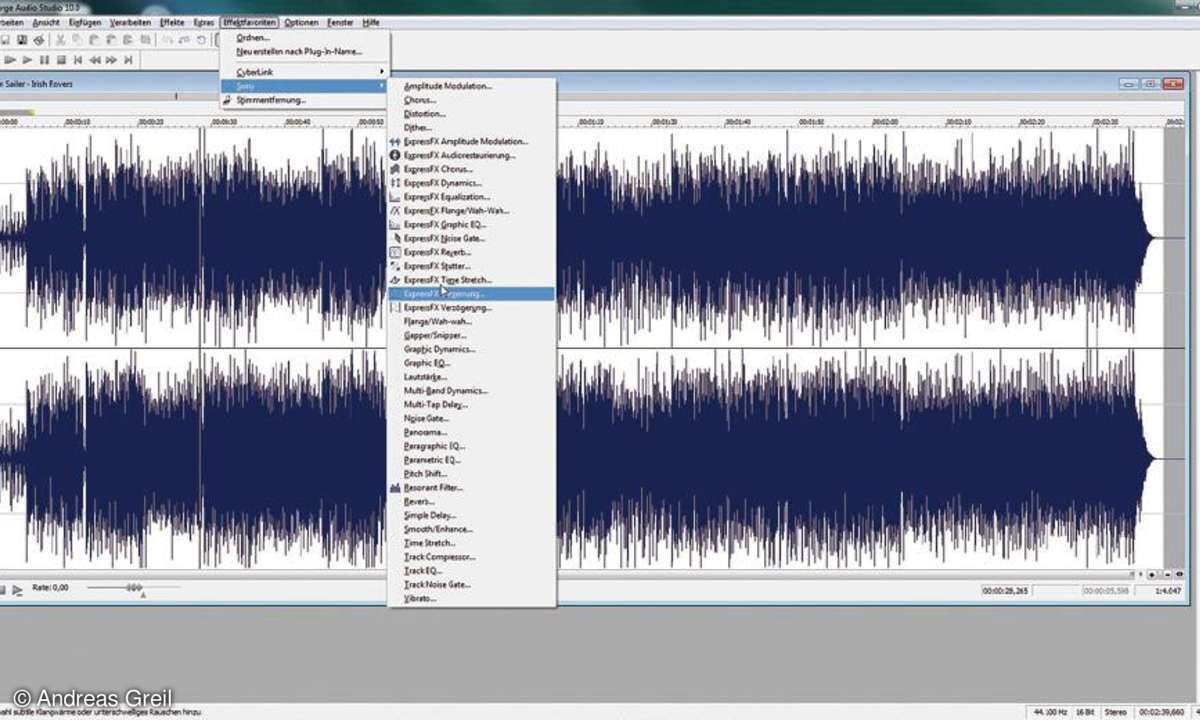Click the Pause transport button
1200x720 pixels.
tap(45, 61)
